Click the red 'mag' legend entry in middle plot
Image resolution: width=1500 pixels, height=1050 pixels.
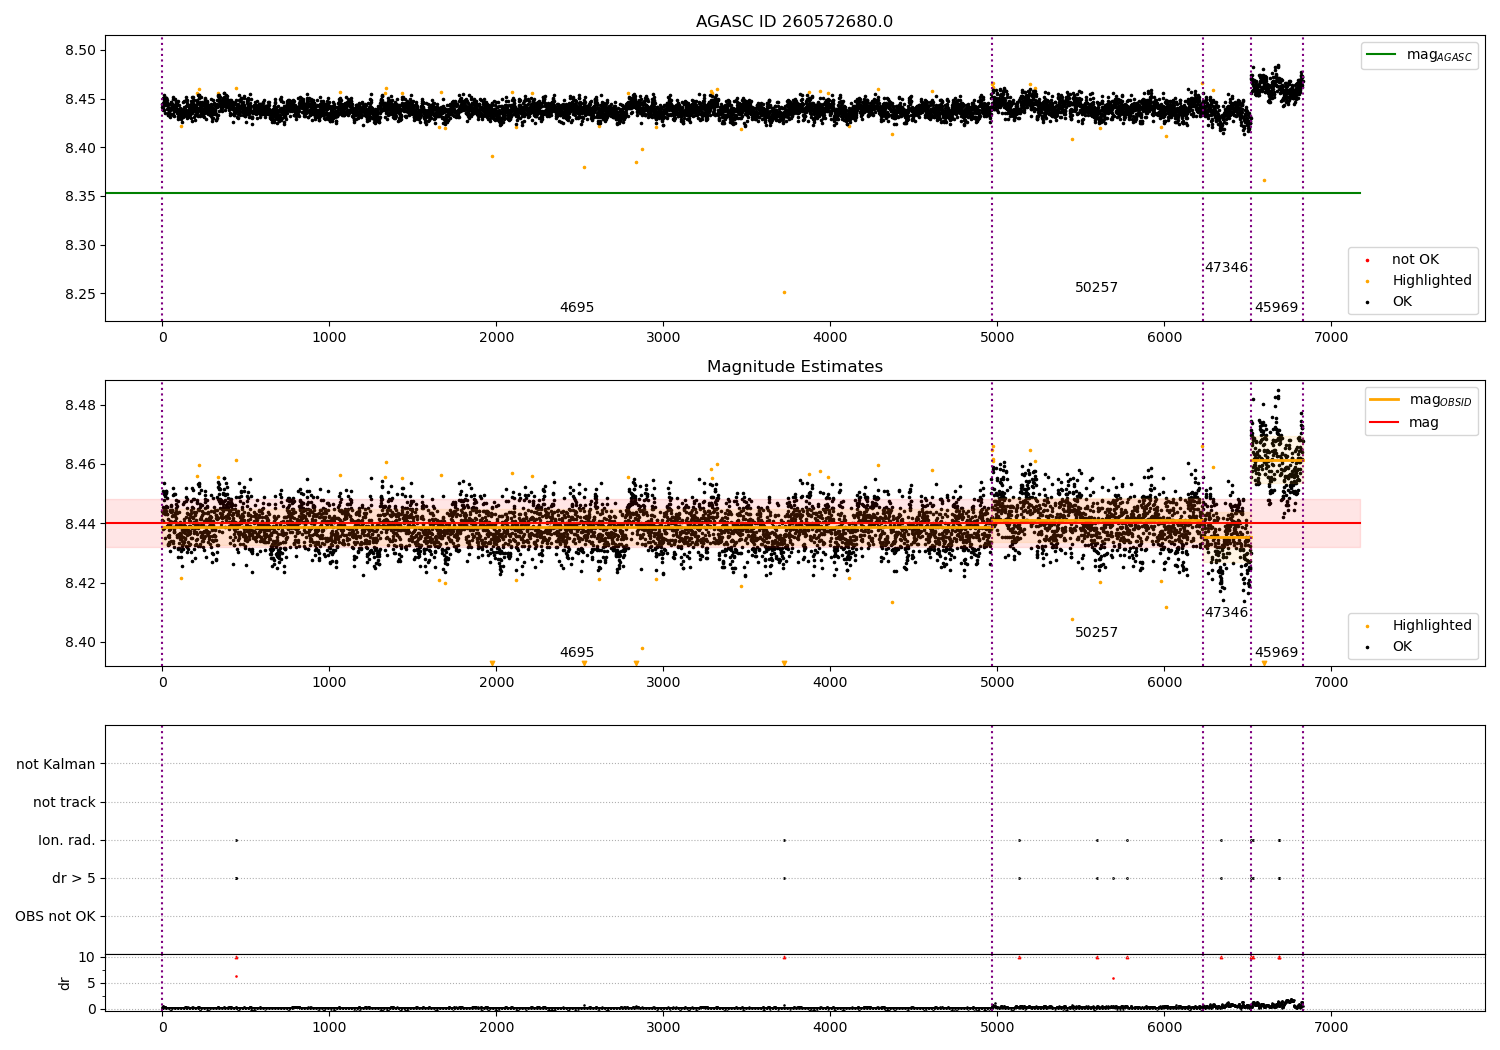[1385, 422]
